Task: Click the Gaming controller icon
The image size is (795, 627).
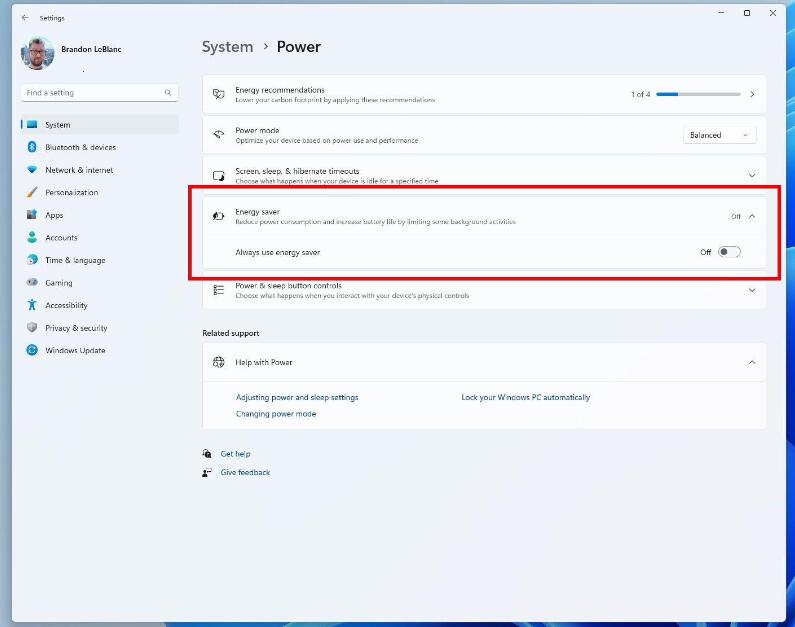Action: pos(32,283)
